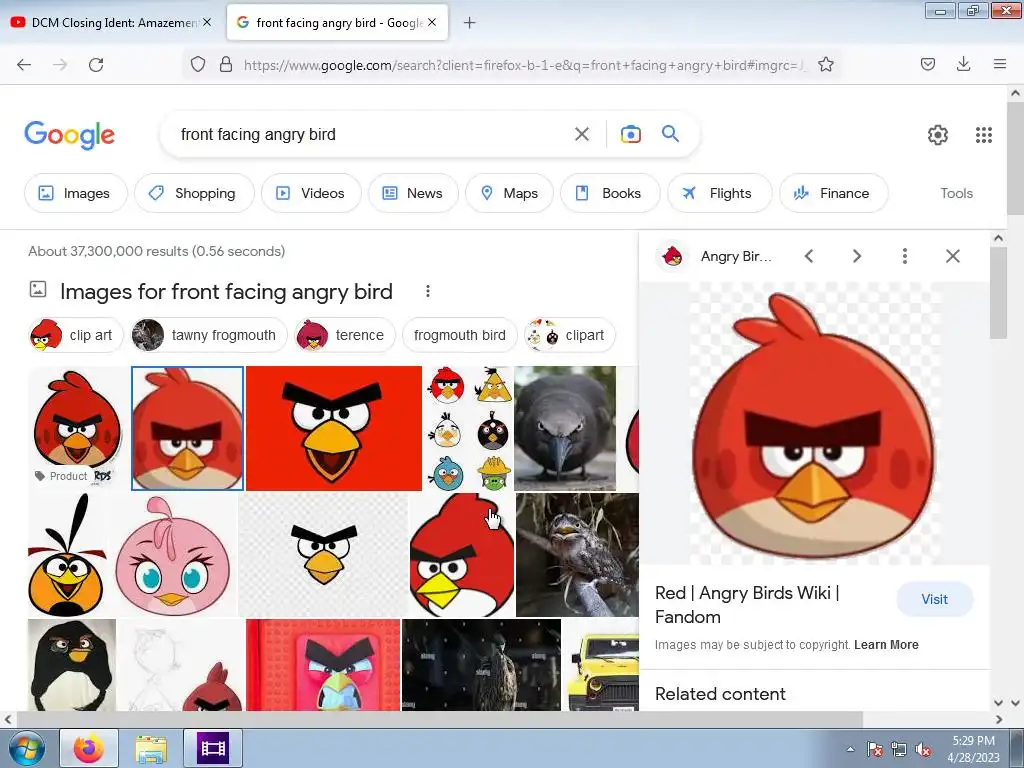Switch to Videos search filter

[311, 193]
